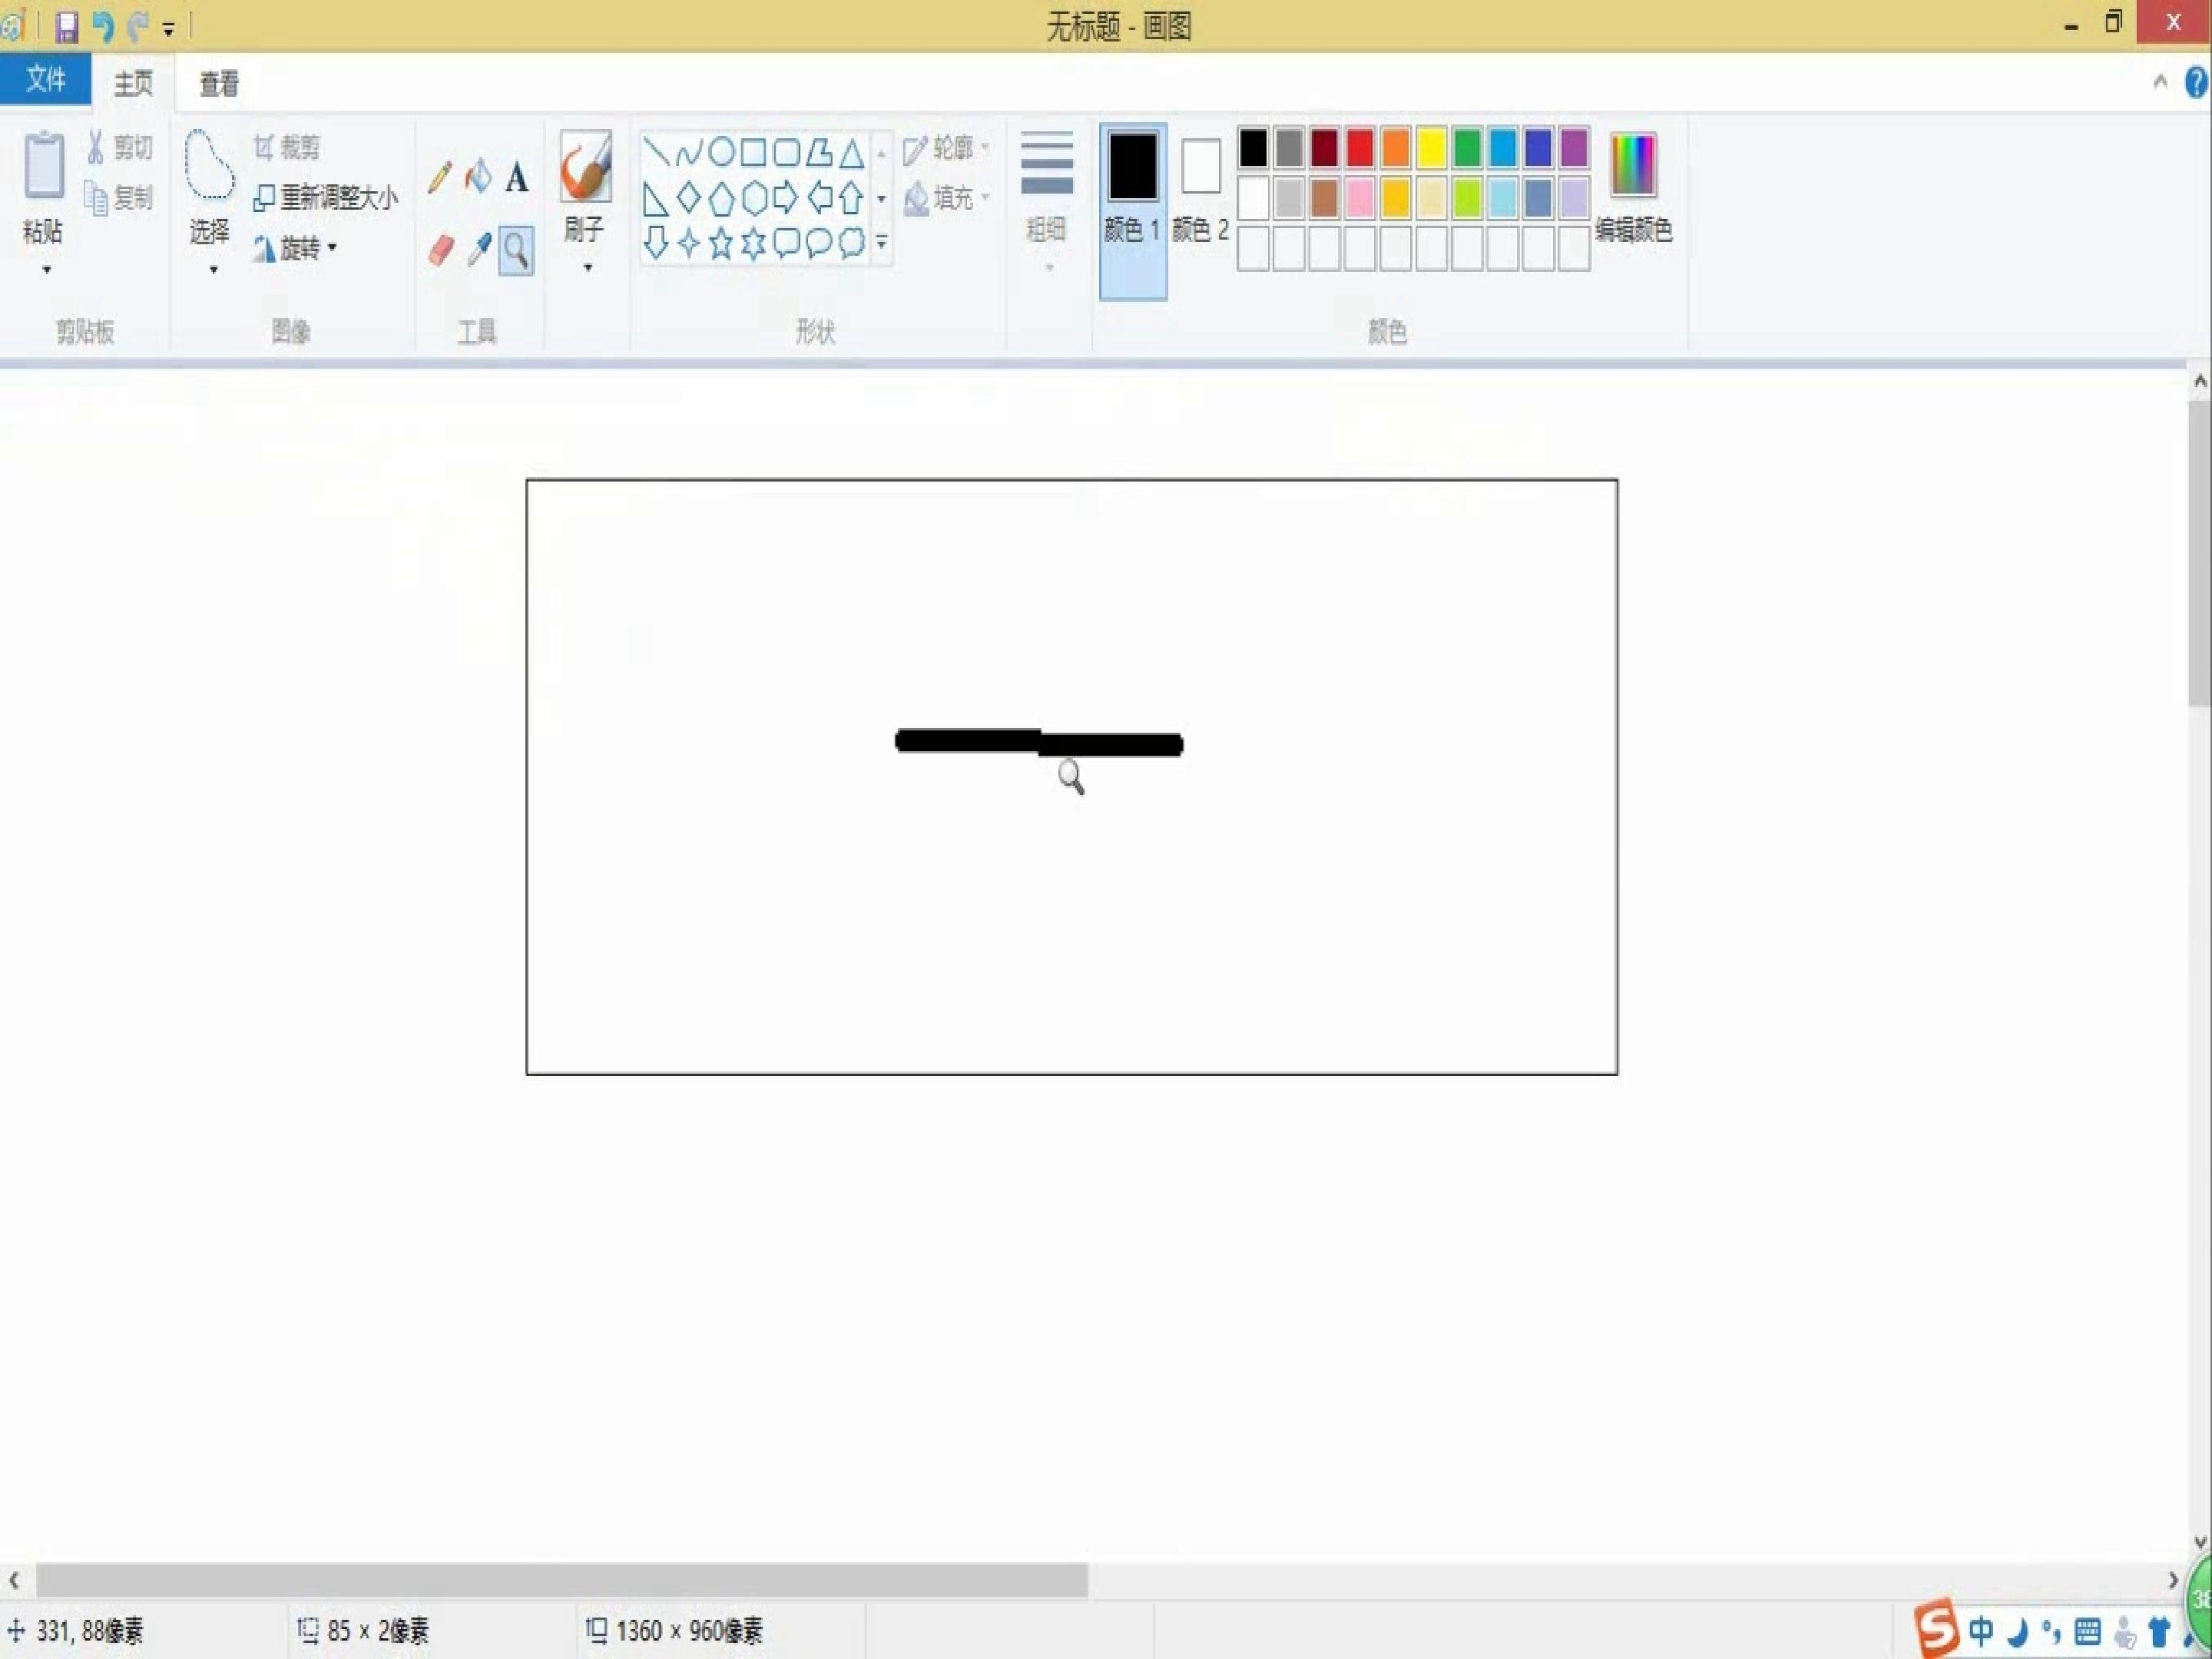Select the Pencil tool
The image size is (2212, 1659).
[439, 178]
